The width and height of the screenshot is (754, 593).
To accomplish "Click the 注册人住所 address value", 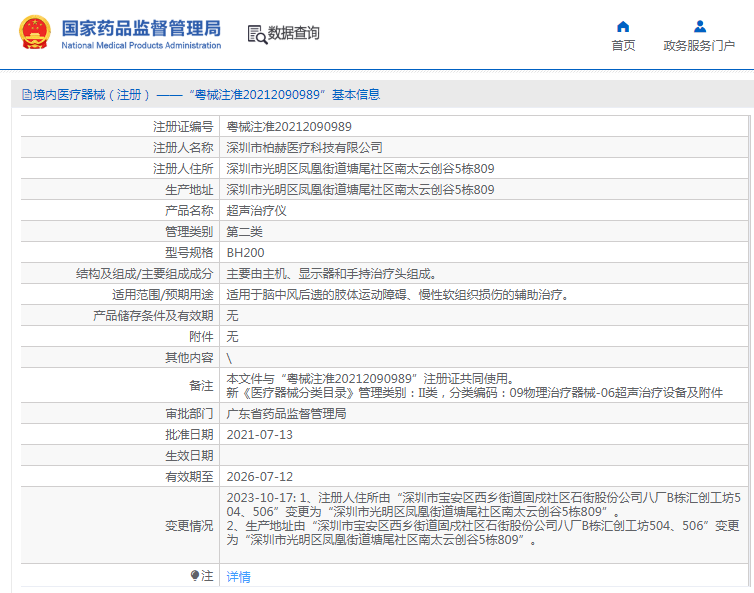I will [360, 169].
